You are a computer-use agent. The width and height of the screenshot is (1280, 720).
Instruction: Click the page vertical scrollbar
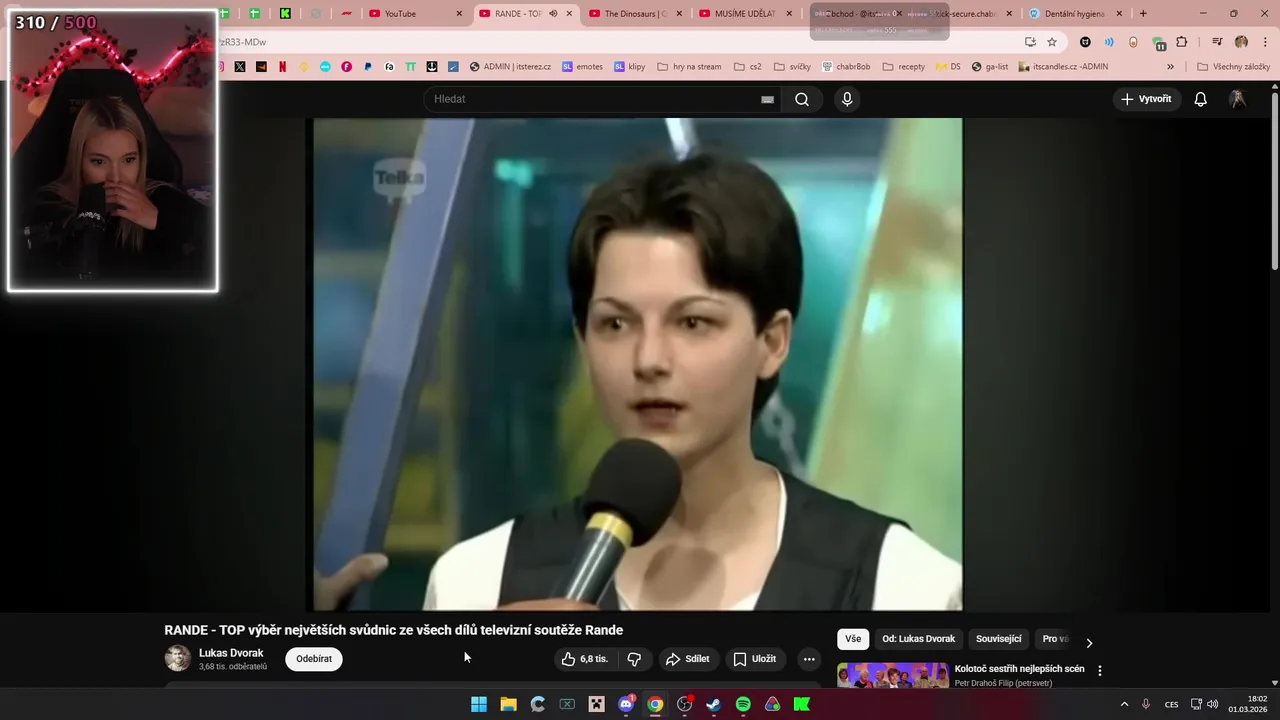tap(1275, 180)
